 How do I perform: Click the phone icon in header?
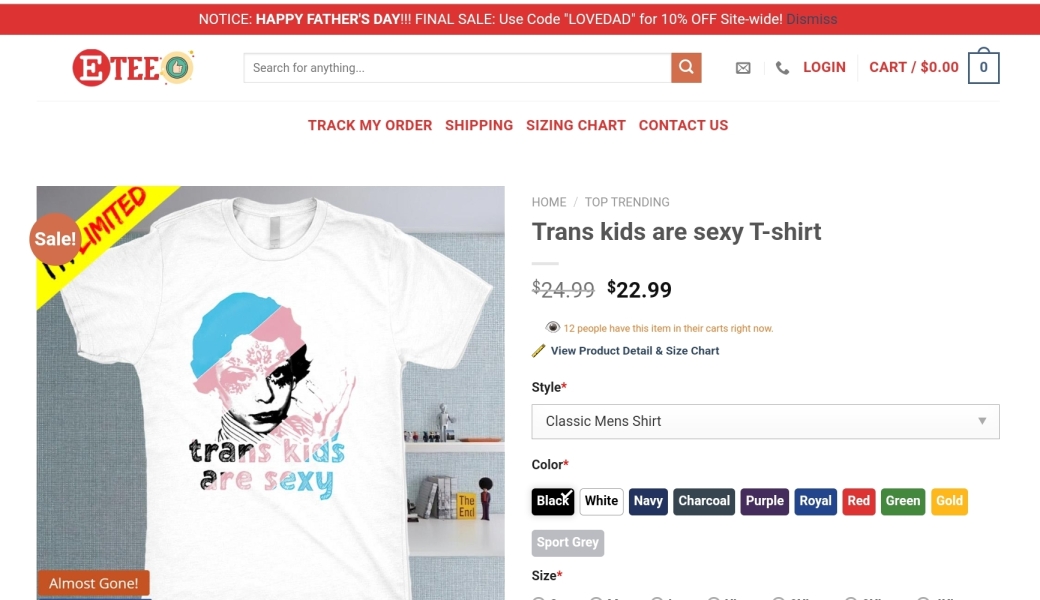[x=782, y=68]
